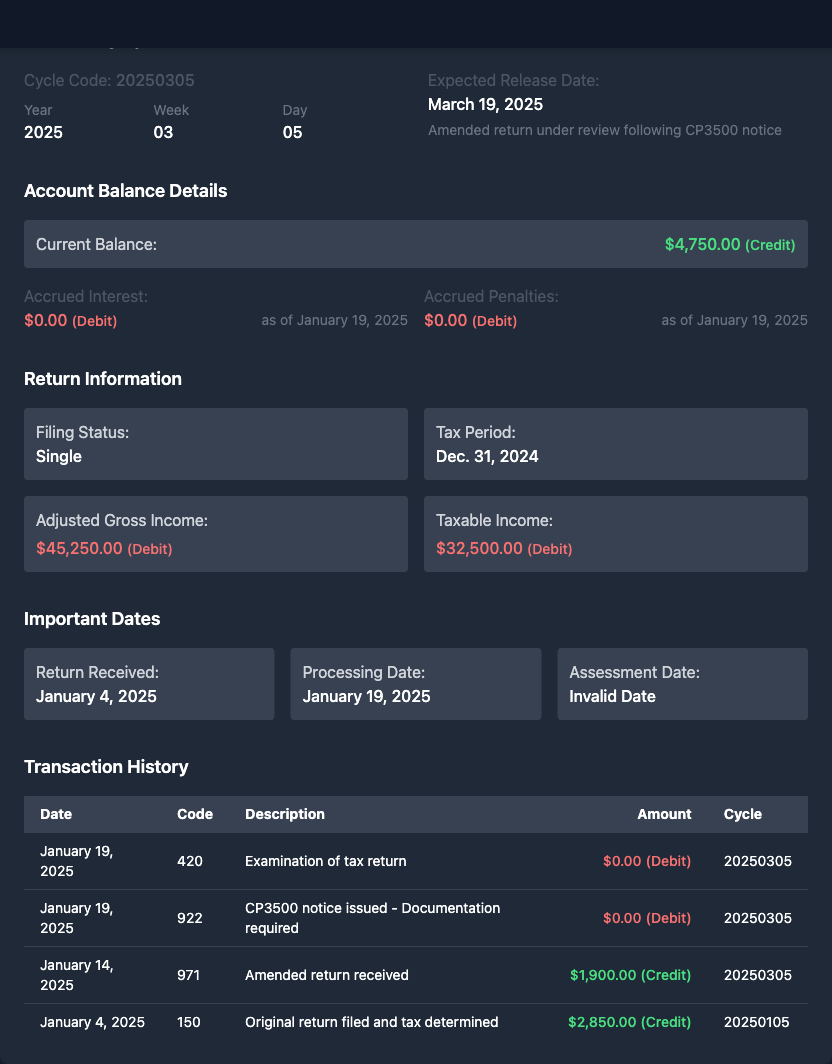Click the Assessment Date Invalid Date card
Viewport: 832px width, 1064px height.
click(682, 684)
